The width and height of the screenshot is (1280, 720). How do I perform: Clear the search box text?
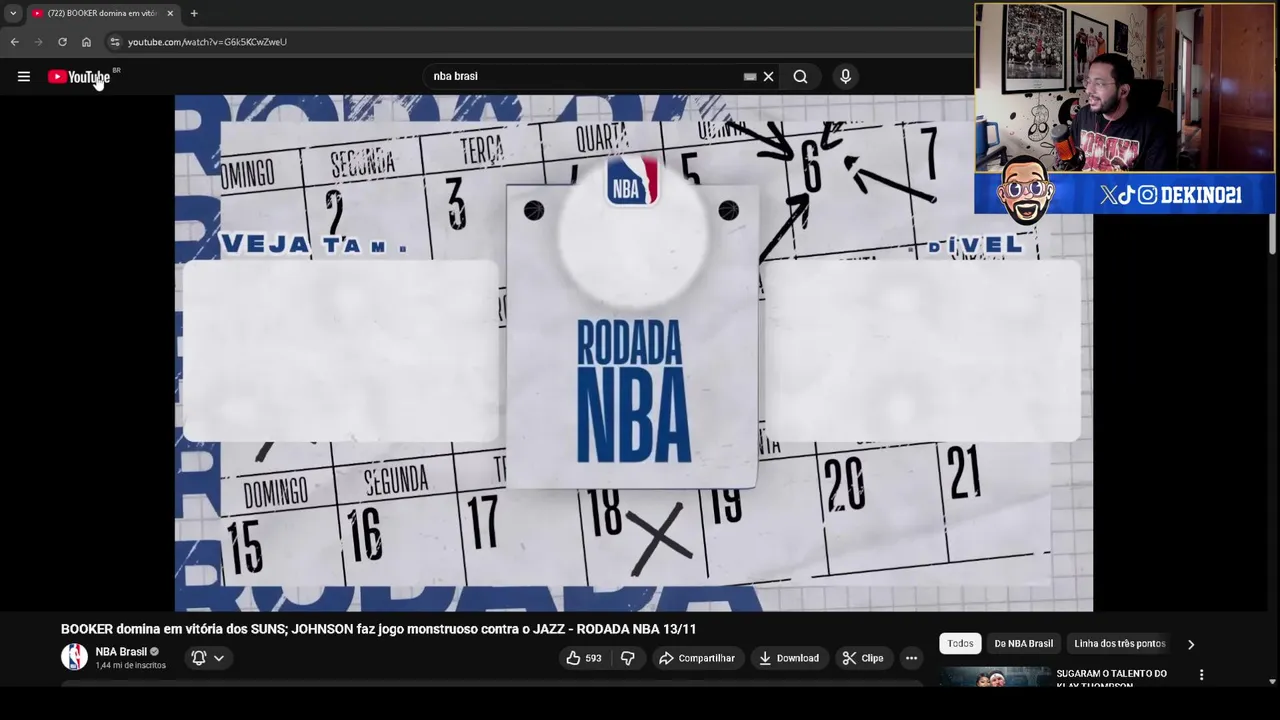pos(768,76)
